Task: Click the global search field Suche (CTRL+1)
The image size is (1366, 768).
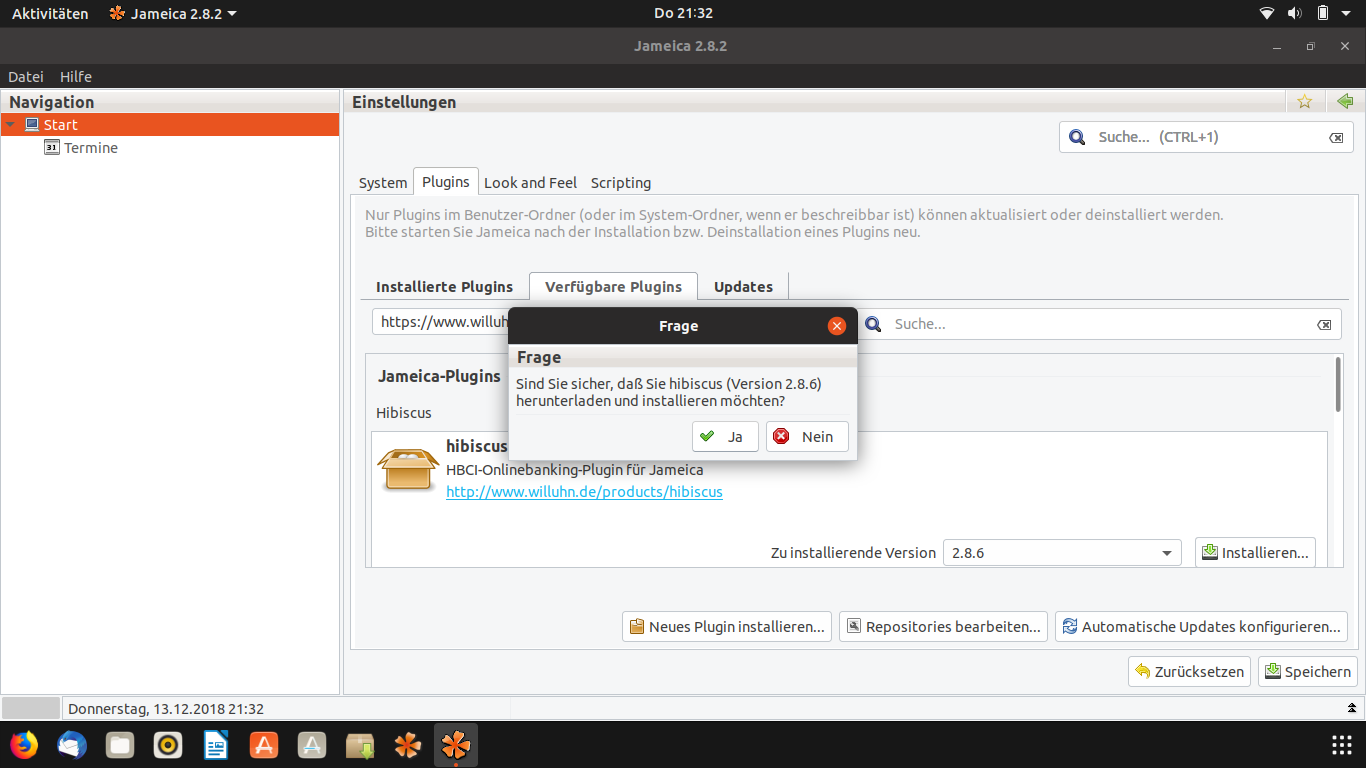Action: coord(1208,137)
